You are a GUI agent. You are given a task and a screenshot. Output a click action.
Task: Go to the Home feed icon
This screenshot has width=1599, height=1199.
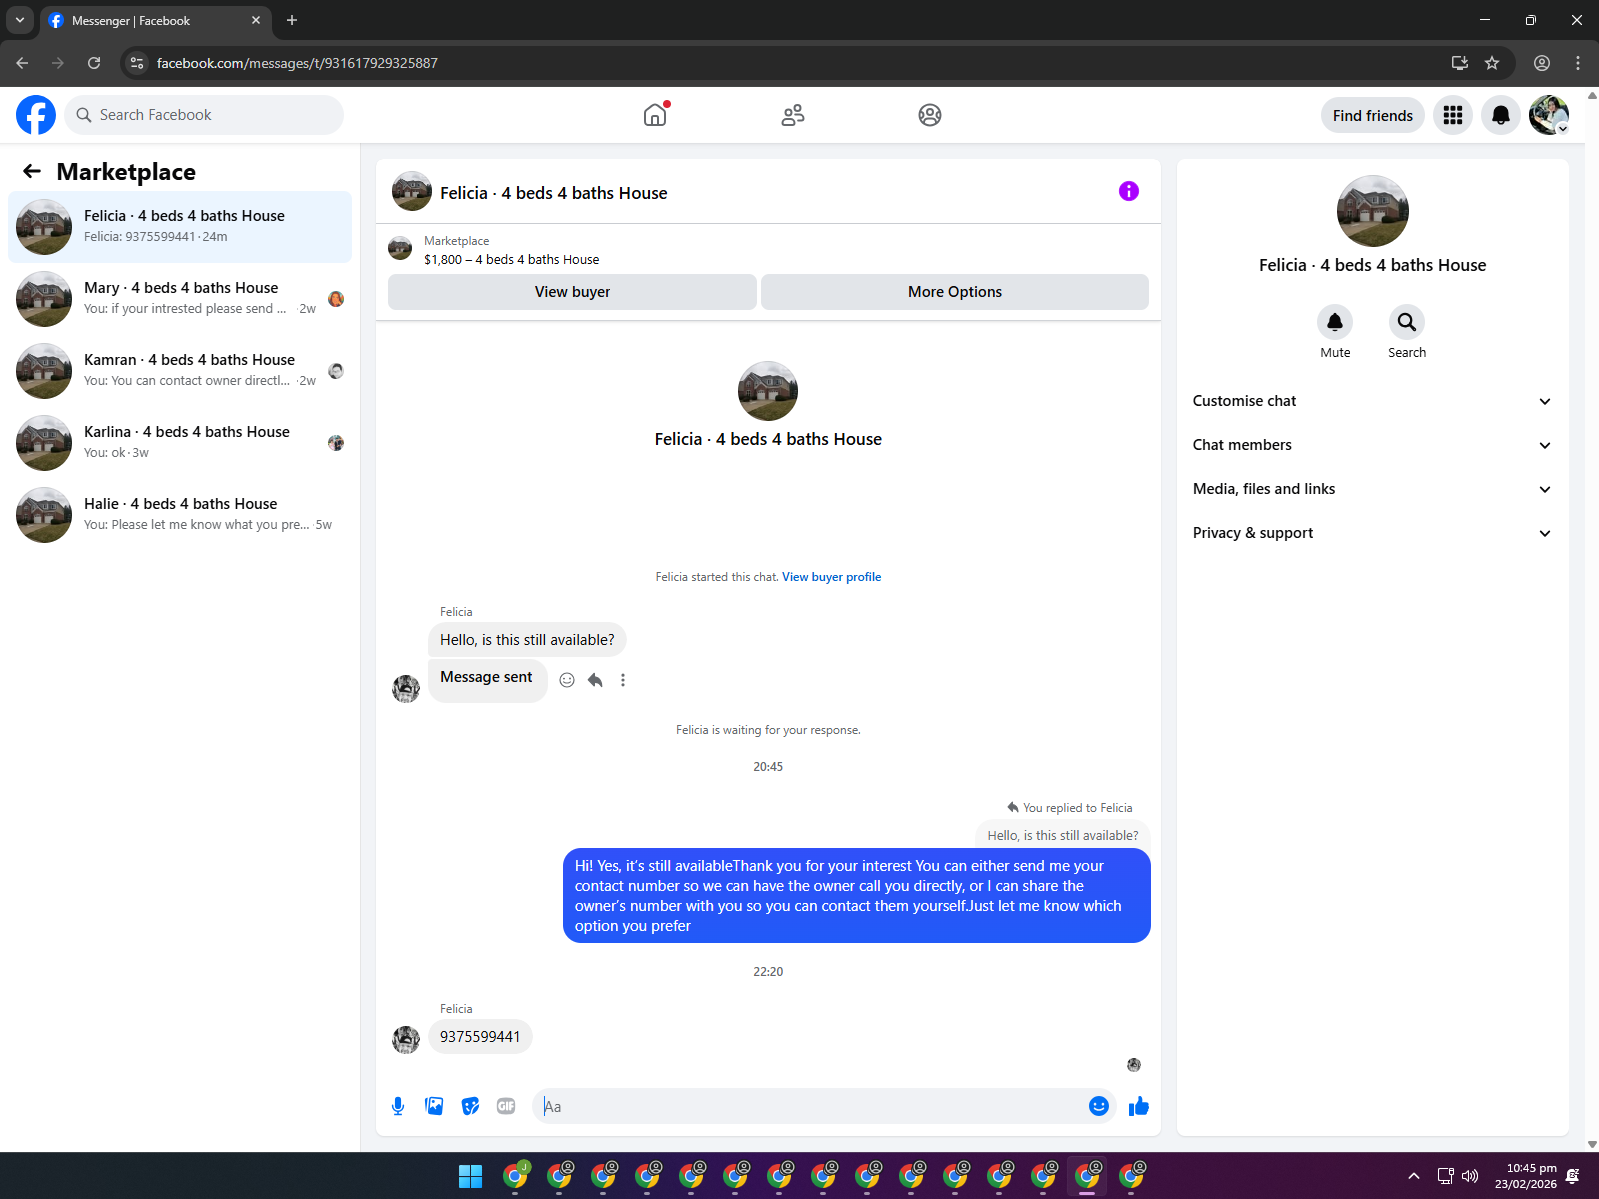655,115
